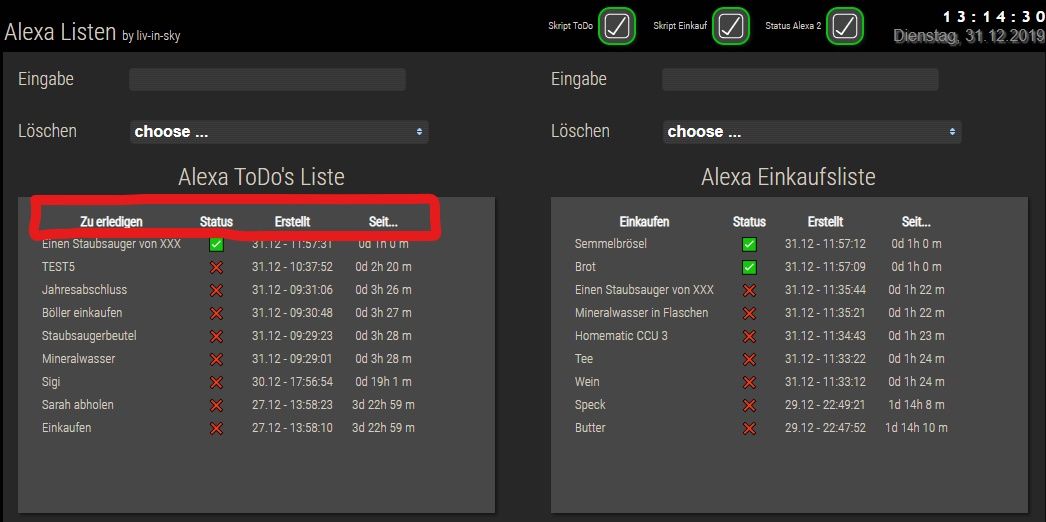Click red X status for Butter
This screenshot has height=522, width=1046.
pyautogui.click(x=749, y=429)
